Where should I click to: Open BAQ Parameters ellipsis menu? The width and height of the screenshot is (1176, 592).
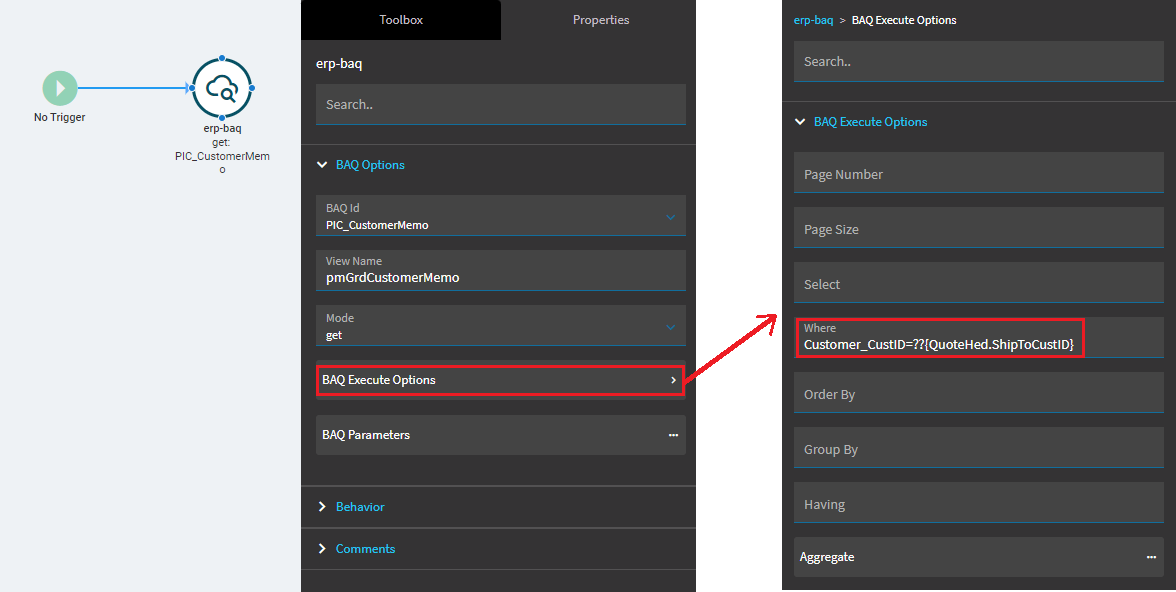coord(673,435)
